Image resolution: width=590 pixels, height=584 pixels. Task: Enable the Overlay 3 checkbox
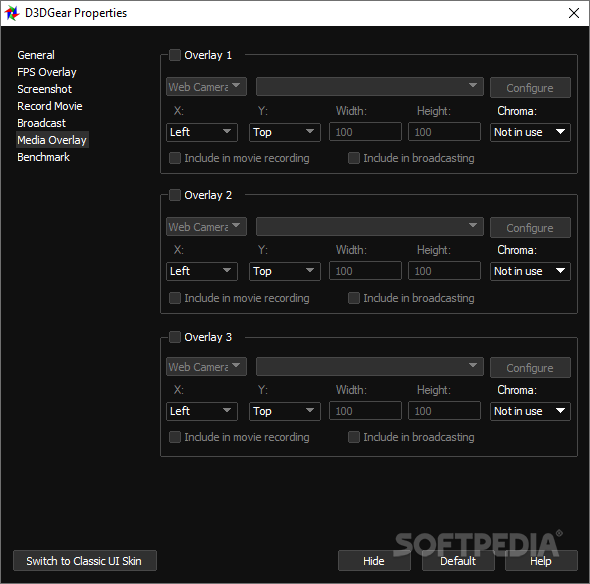pyautogui.click(x=175, y=337)
